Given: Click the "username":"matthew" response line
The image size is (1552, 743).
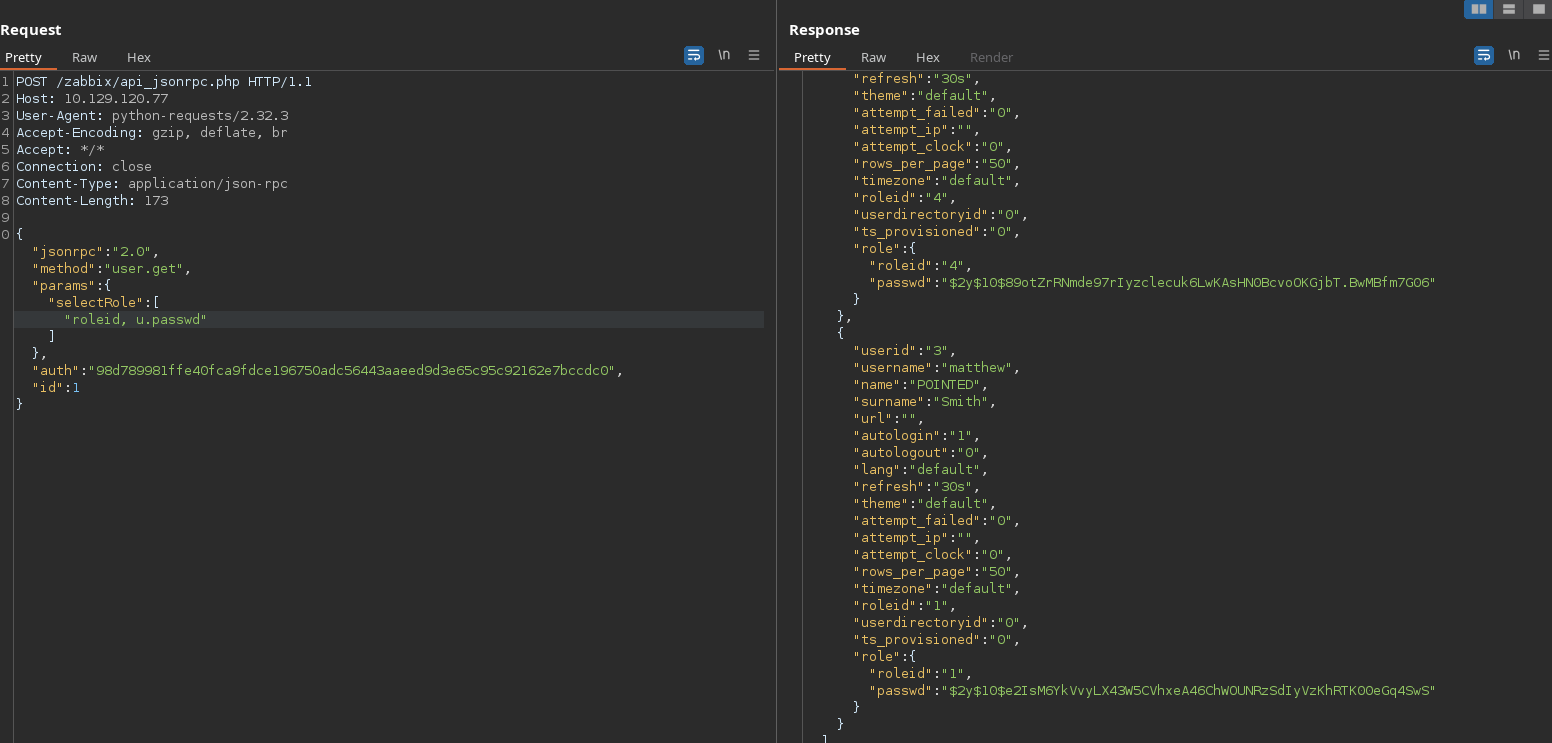Looking at the screenshot, I should pyautogui.click(x=937, y=367).
